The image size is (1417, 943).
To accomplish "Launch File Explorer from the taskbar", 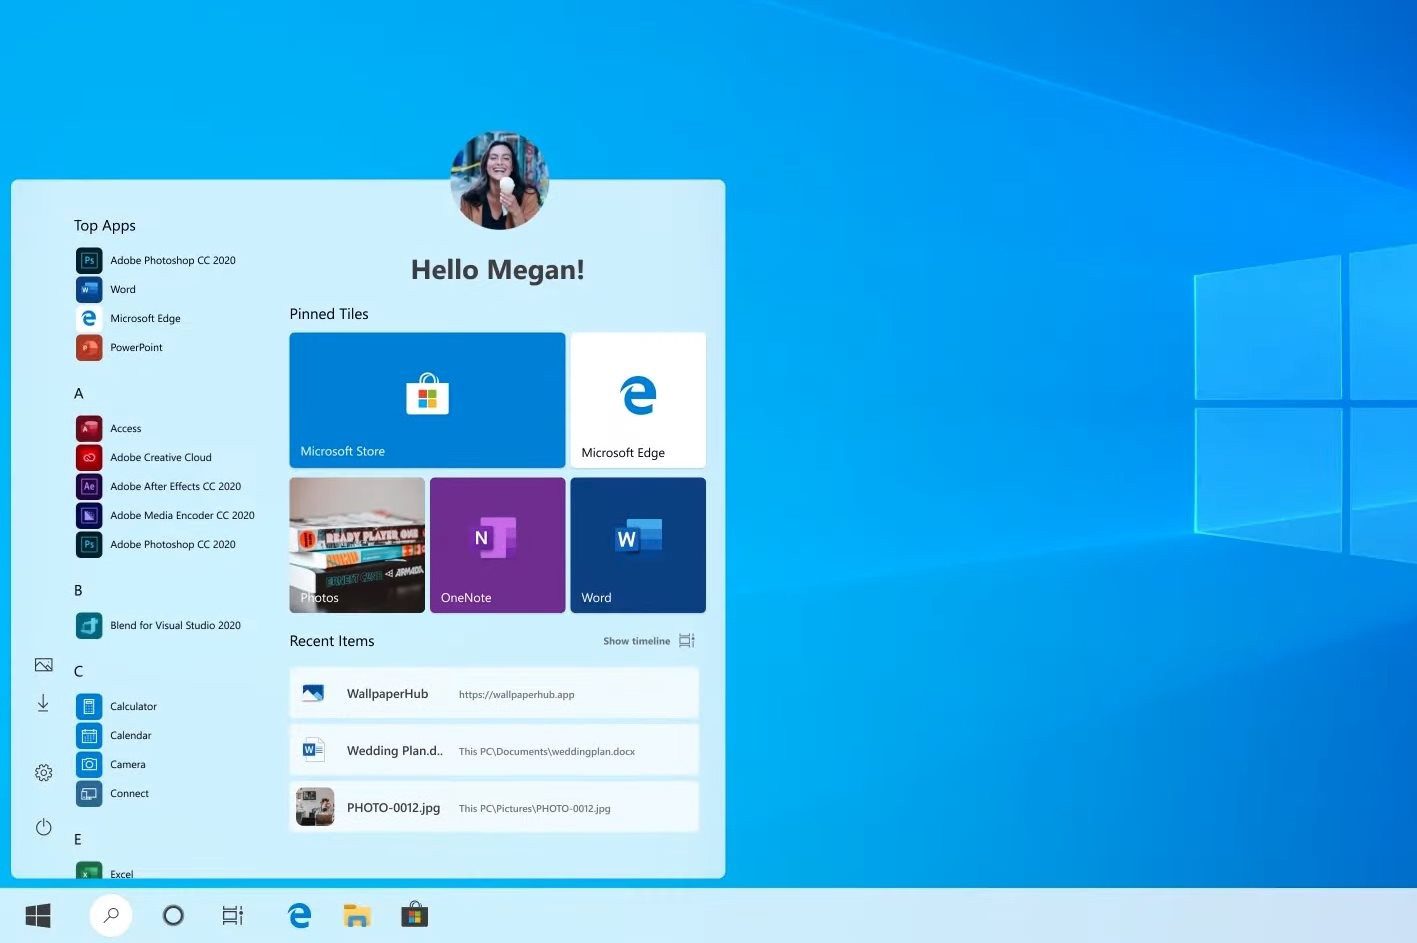I will (357, 915).
